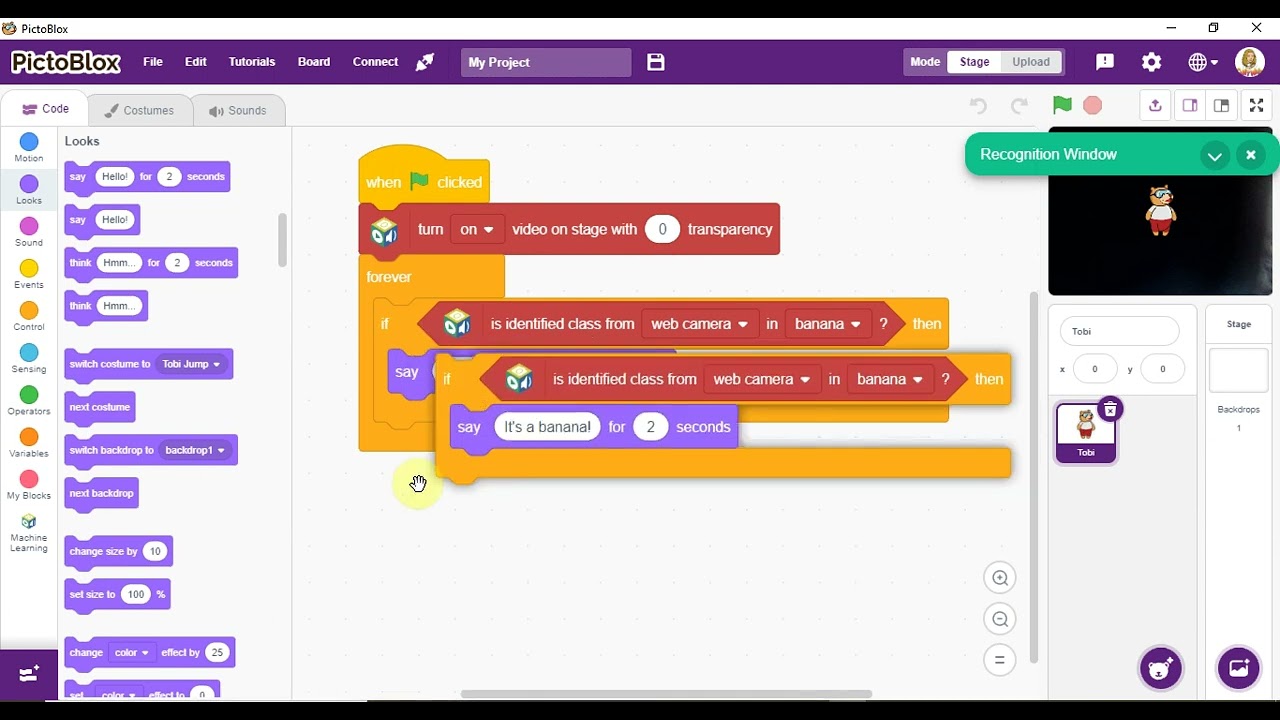Select the Events block category
Viewport: 1280px width, 720px height.
click(x=29, y=274)
